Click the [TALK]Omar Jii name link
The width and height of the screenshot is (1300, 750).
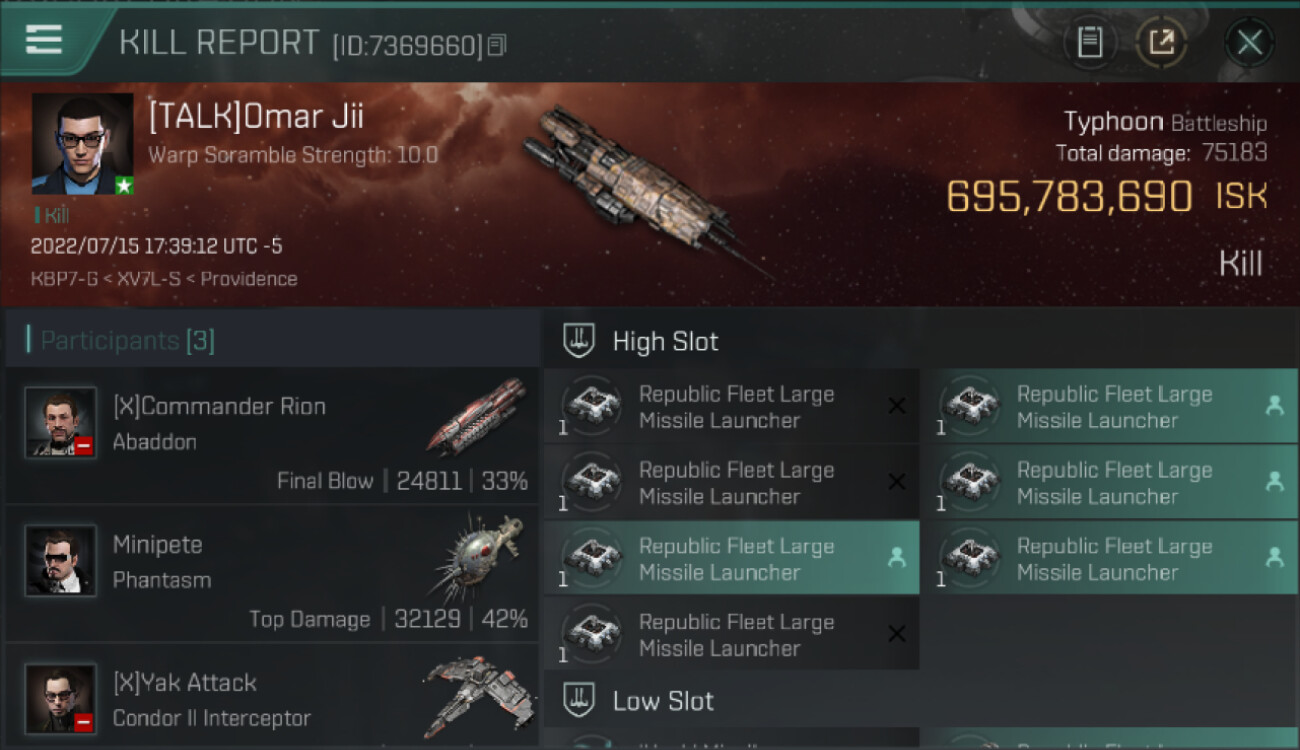point(256,116)
